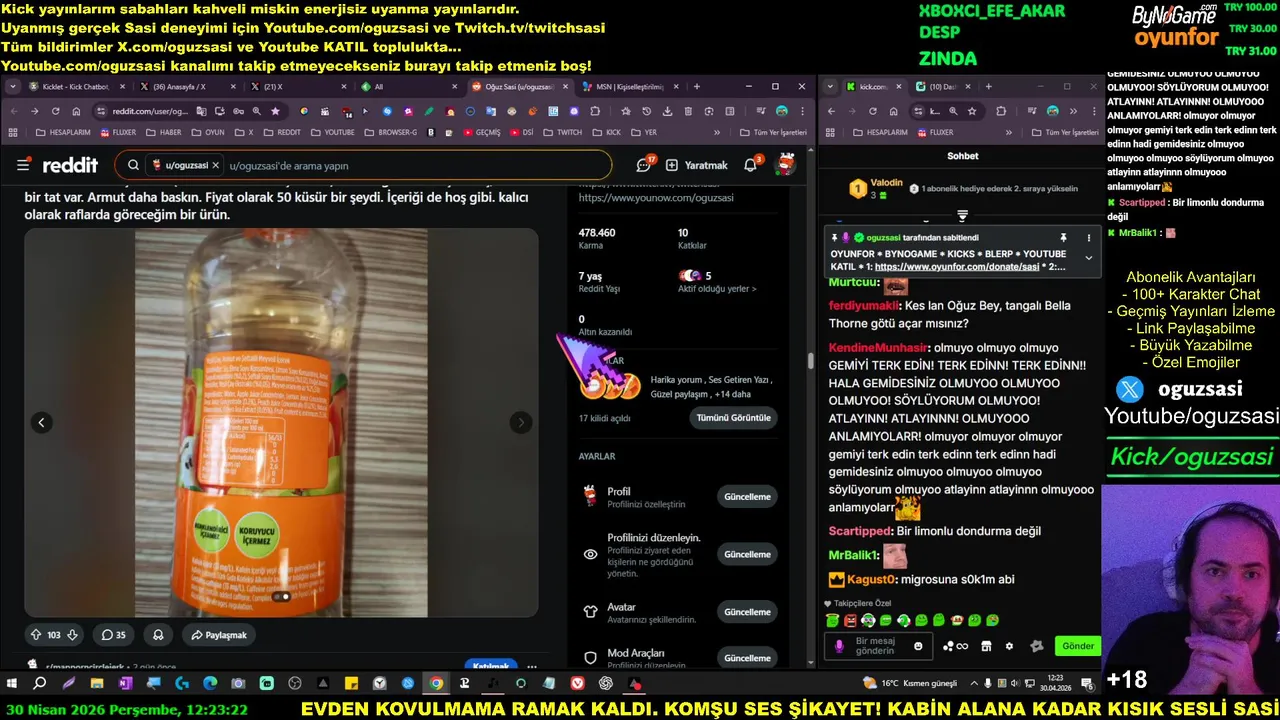Open weather widget showing 16°C Kısmen güneşli

point(910,683)
